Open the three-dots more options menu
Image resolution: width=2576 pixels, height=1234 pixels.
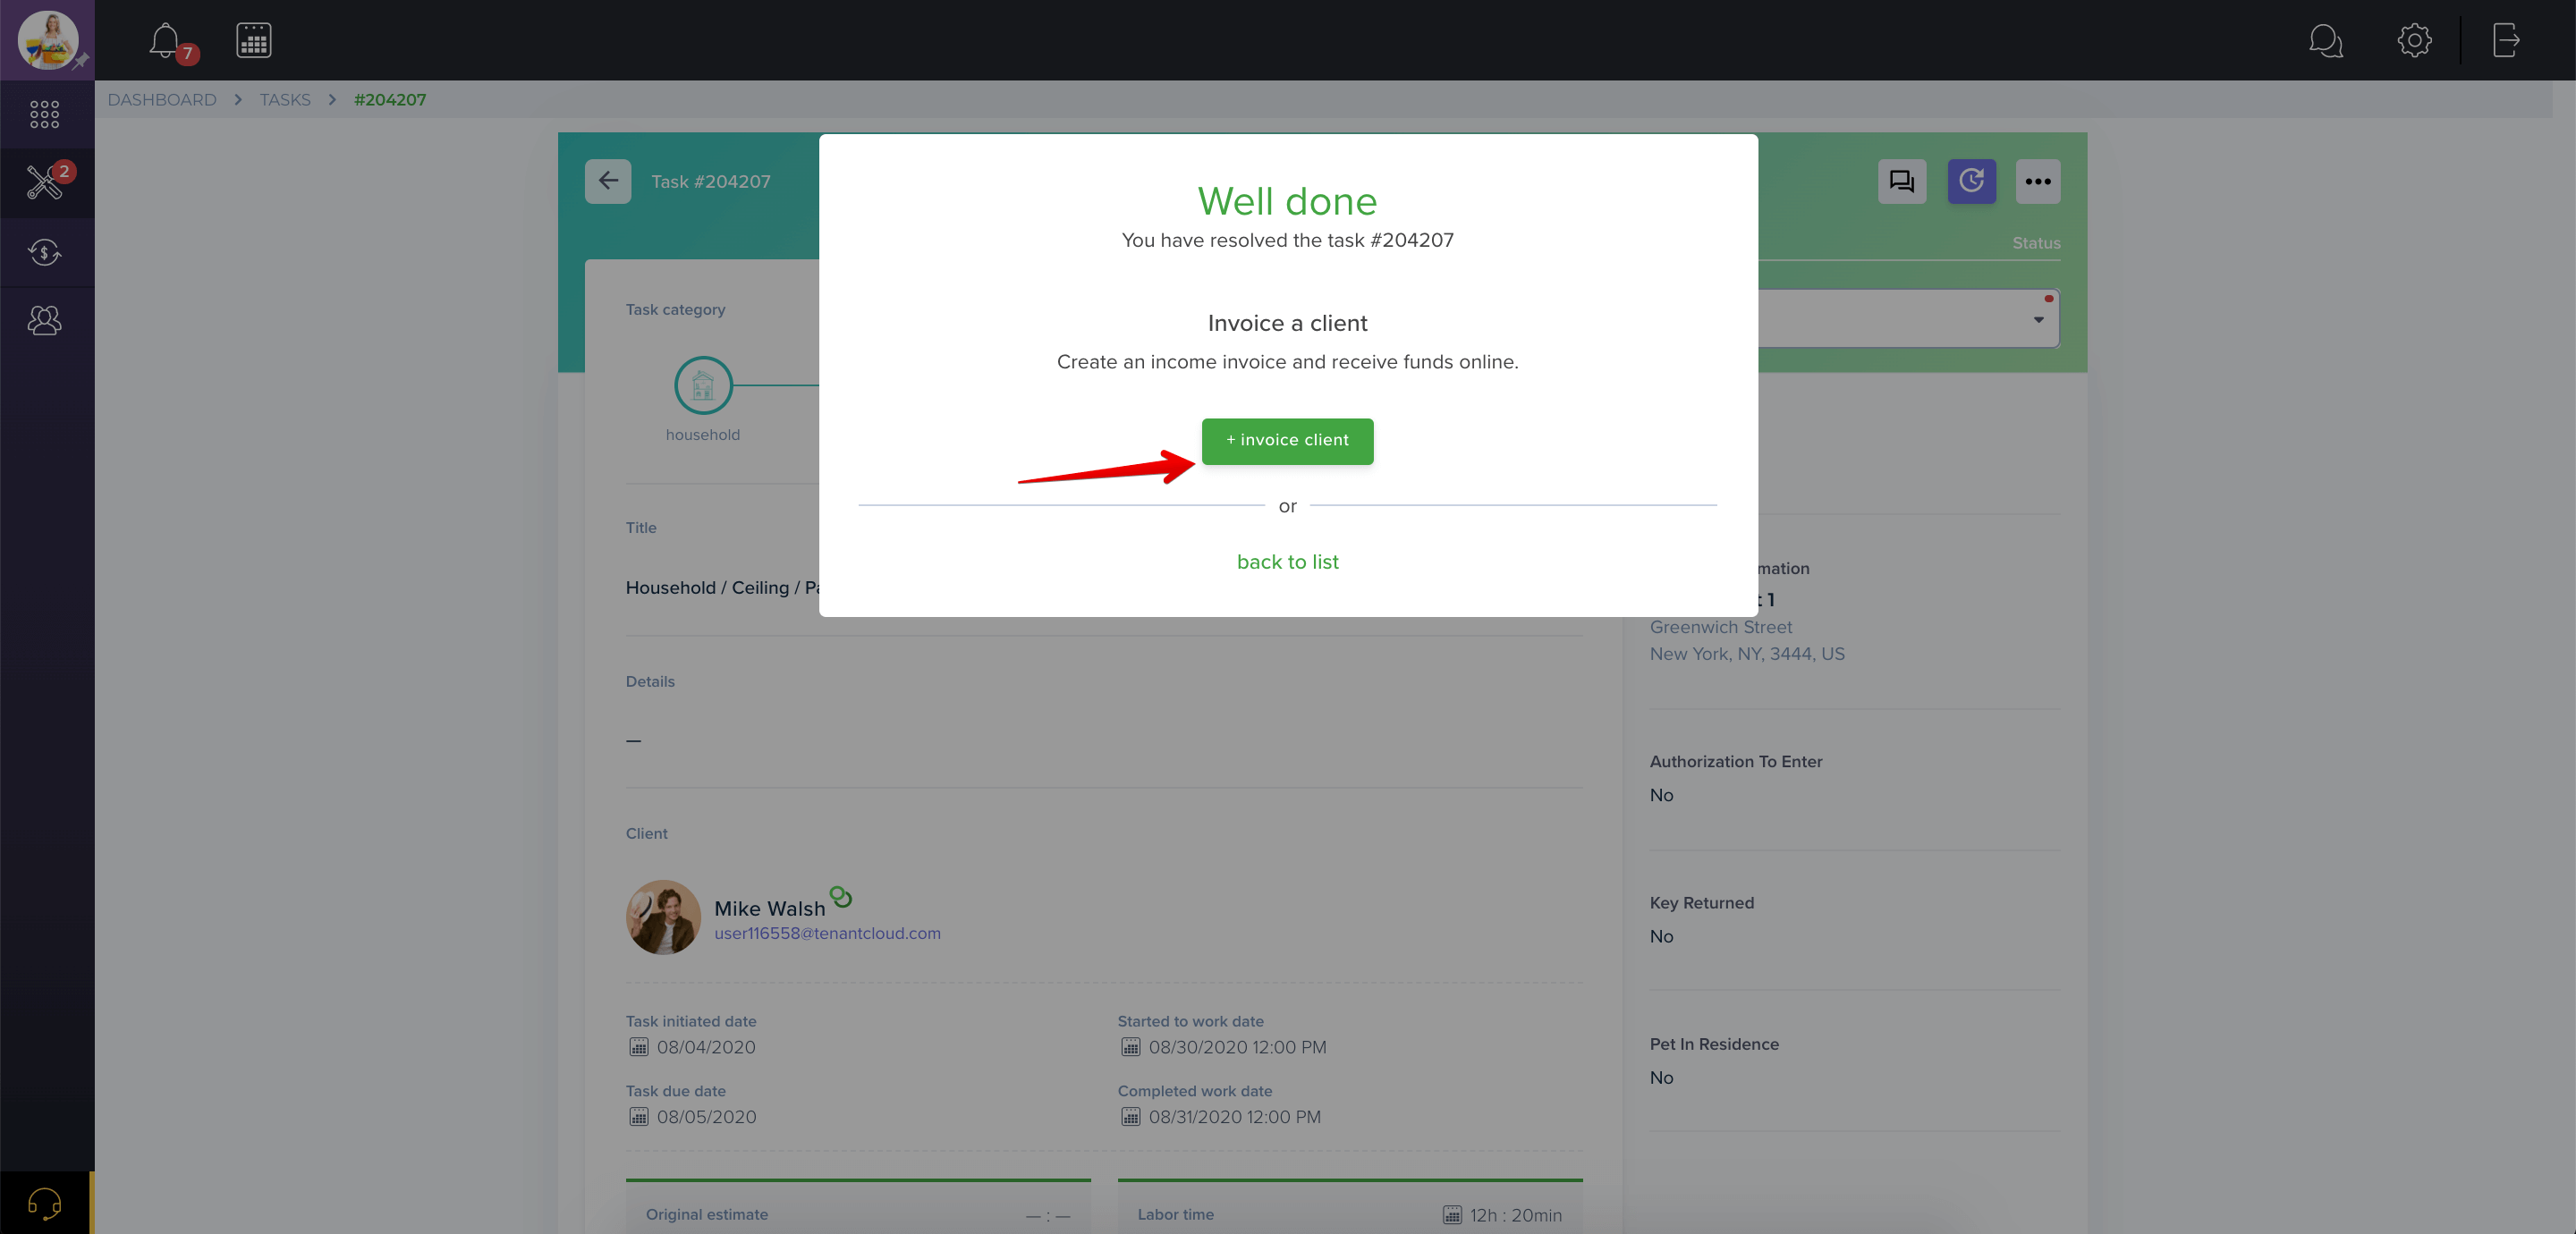(2038, 181)
